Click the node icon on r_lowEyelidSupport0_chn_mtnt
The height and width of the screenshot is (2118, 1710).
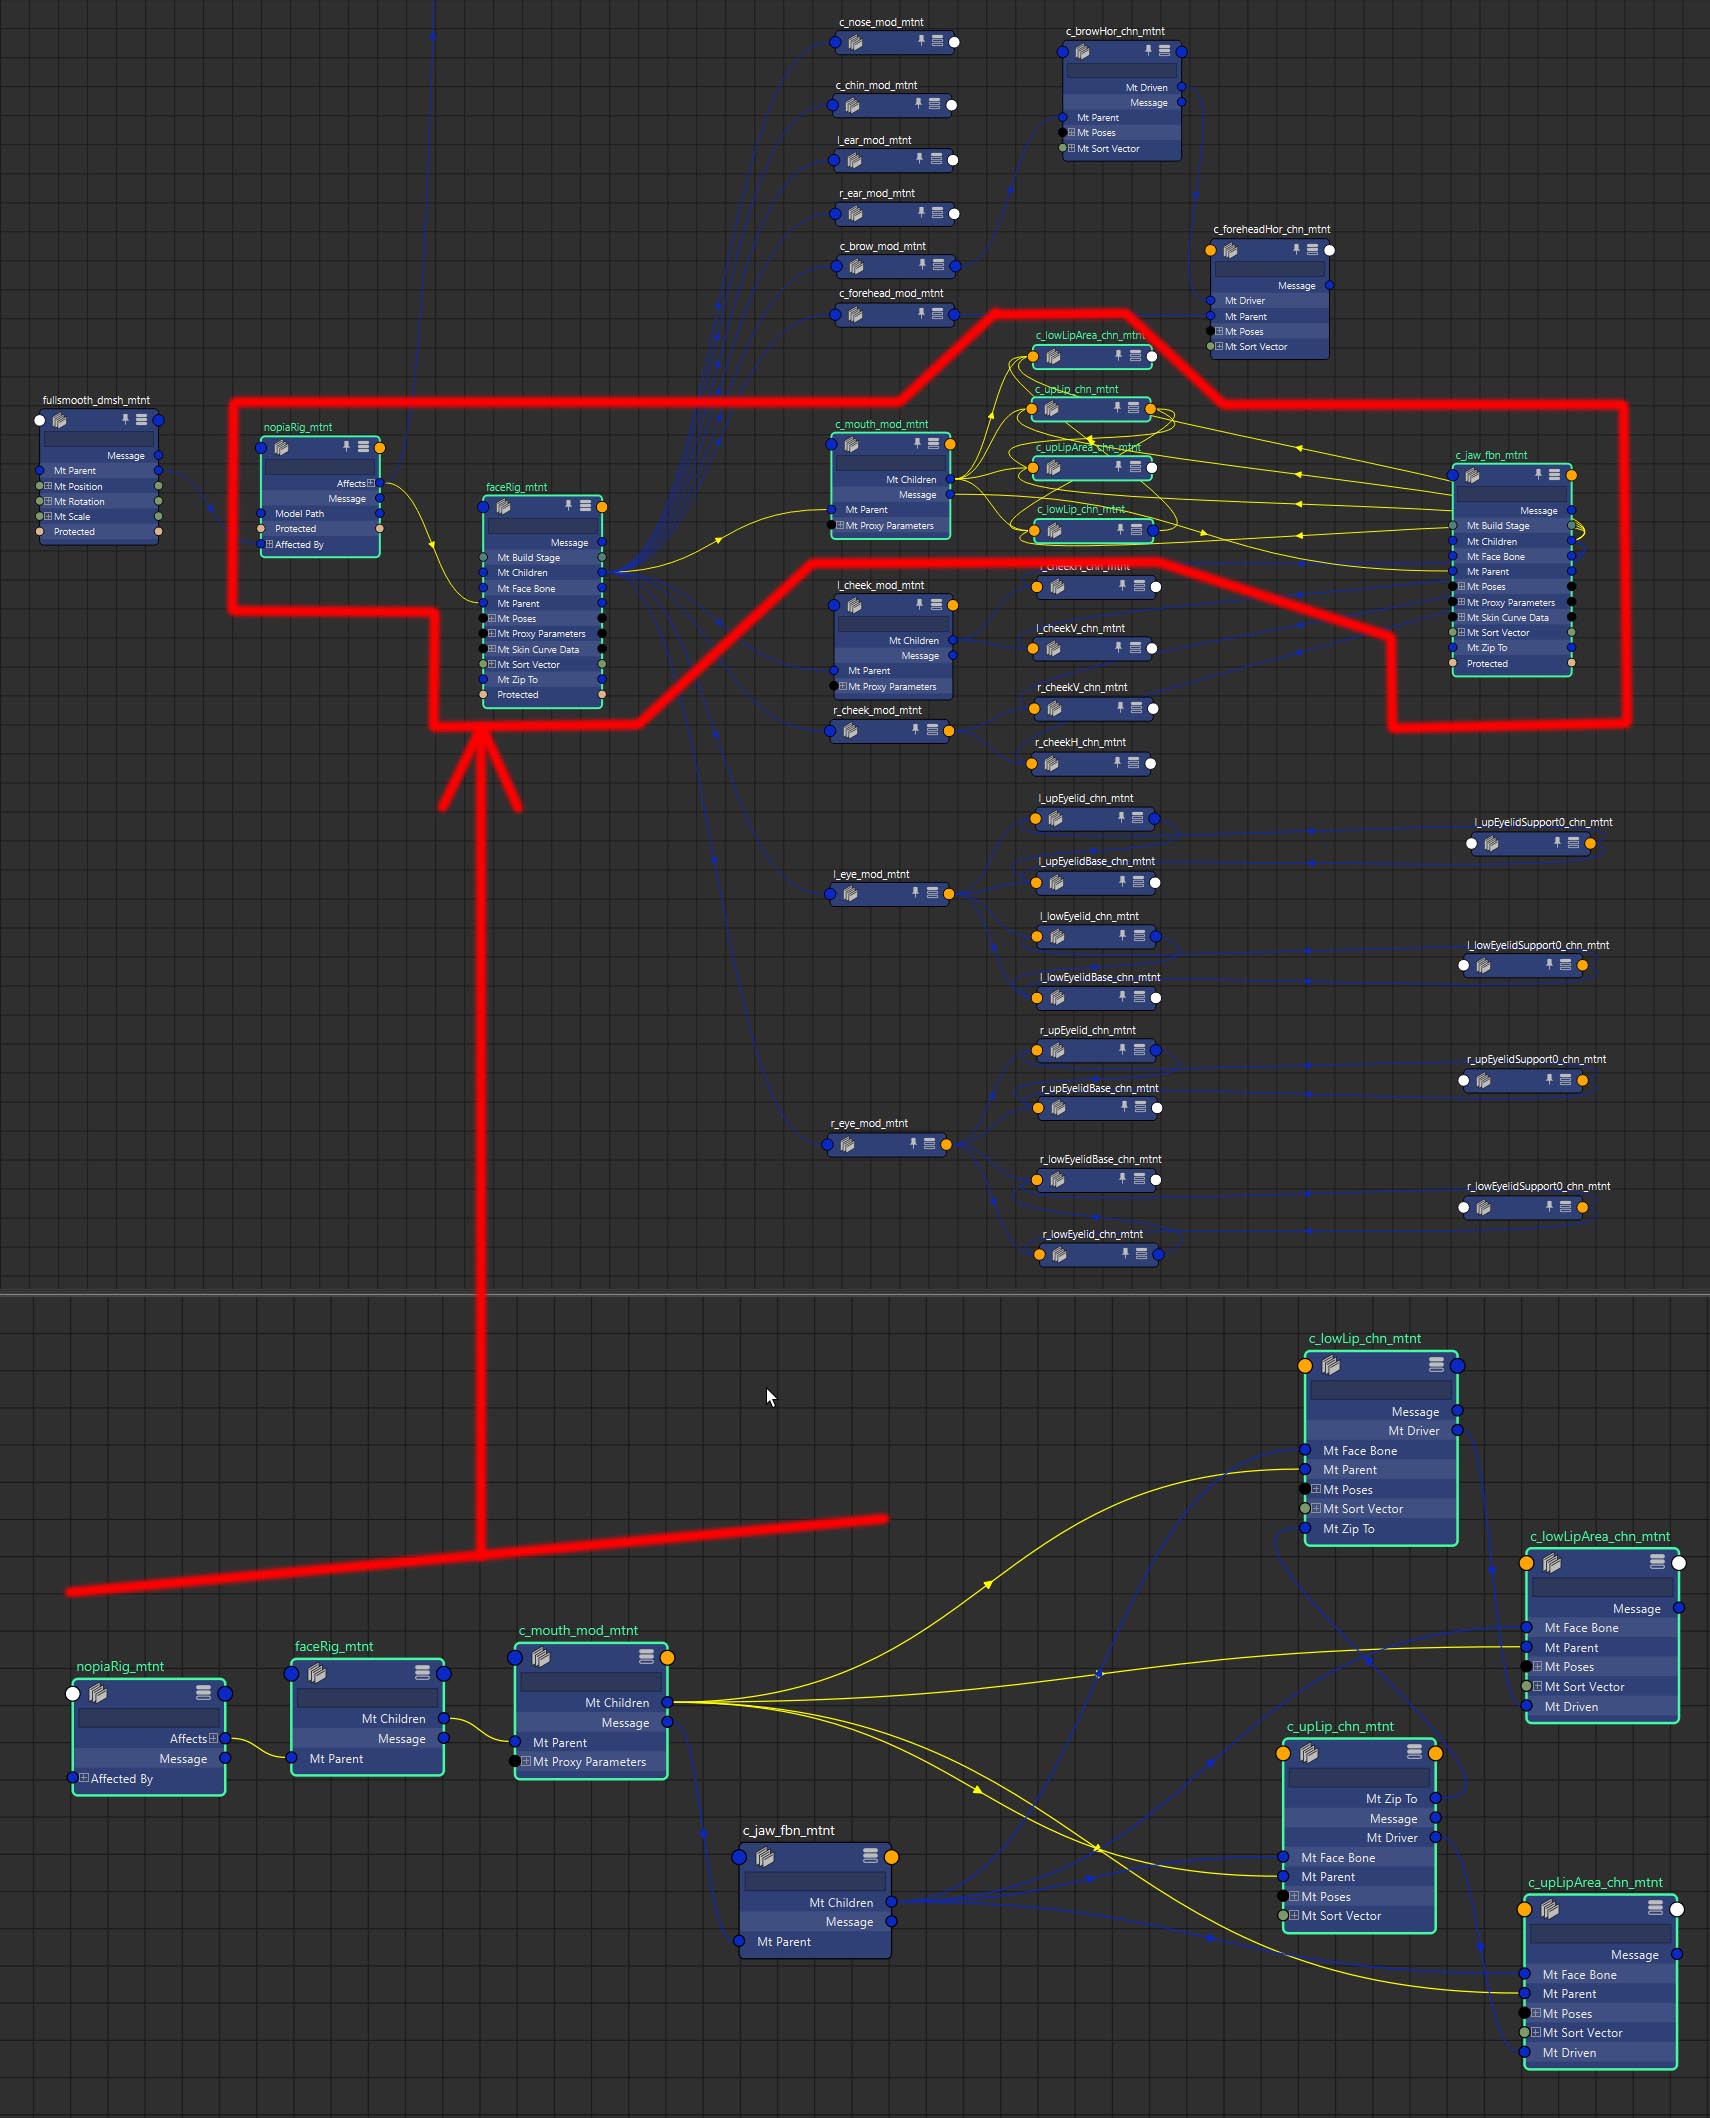[x=1483, y=1207]
